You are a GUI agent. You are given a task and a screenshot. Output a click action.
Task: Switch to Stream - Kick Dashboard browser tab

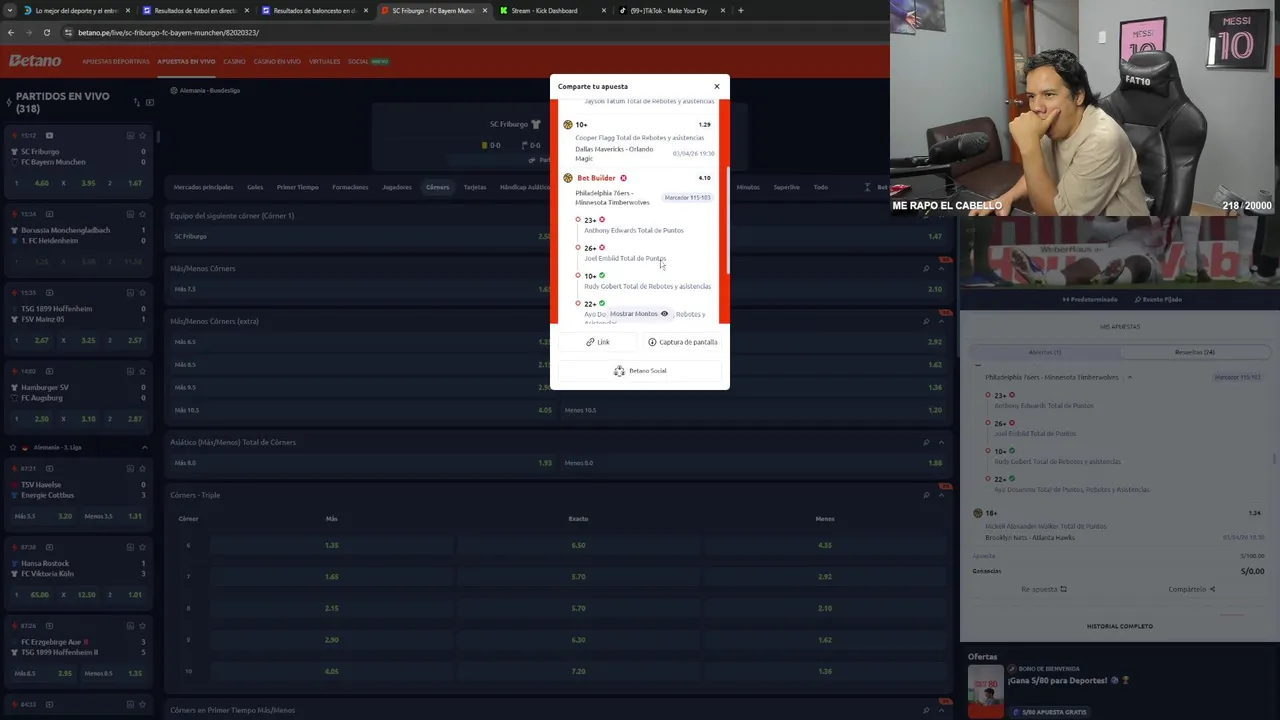click(x=552, y=10)
